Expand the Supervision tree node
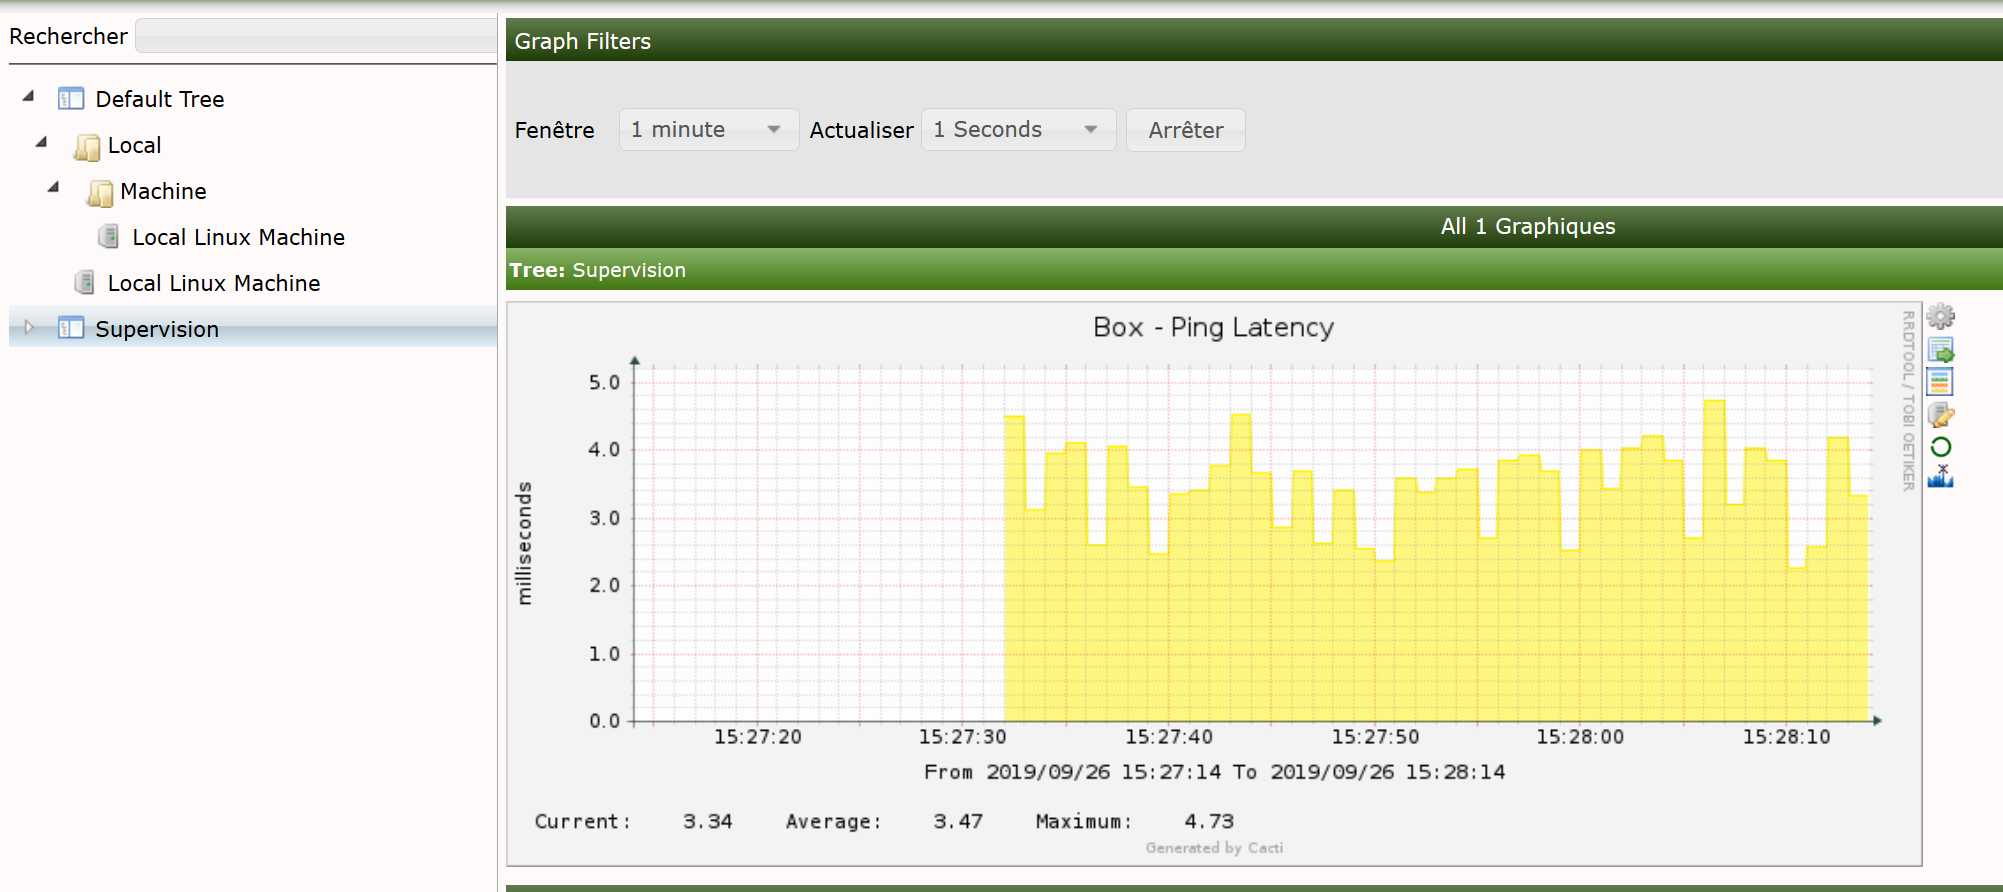Image resolution: width=2003 pixels, height=892 pixels. tap(29, 327)
